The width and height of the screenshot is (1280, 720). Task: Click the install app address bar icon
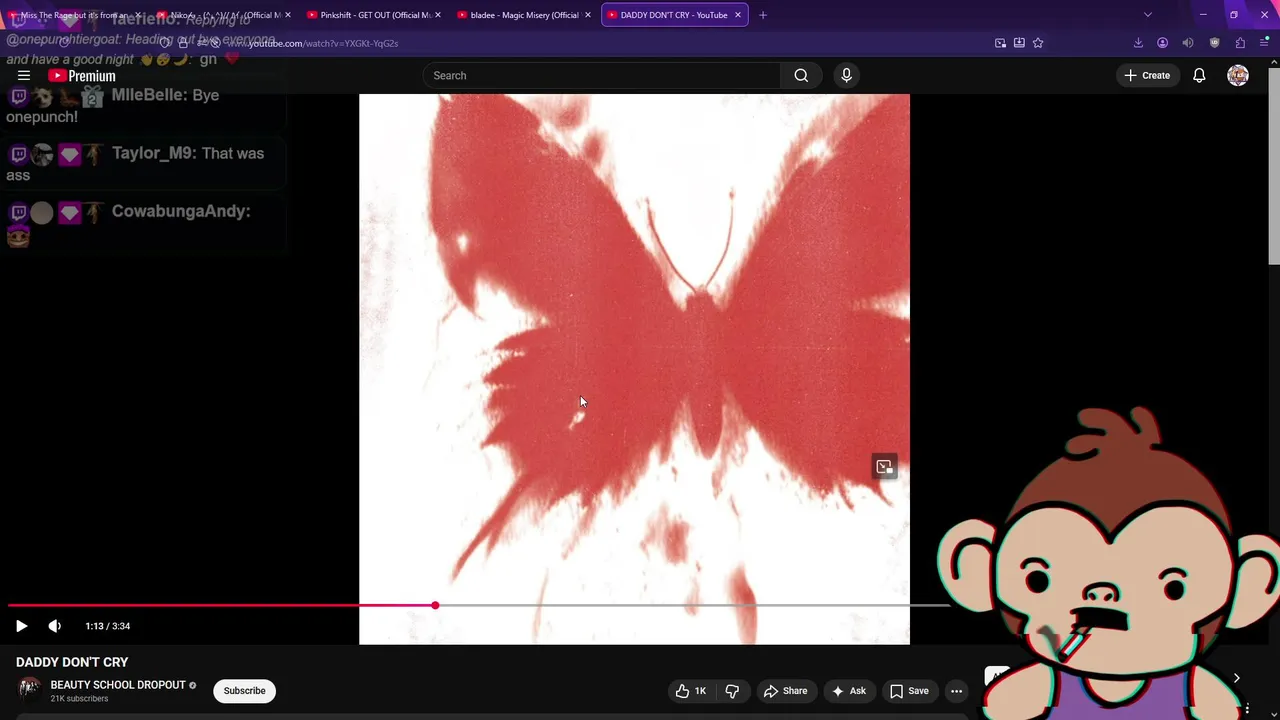(1019, 43)
